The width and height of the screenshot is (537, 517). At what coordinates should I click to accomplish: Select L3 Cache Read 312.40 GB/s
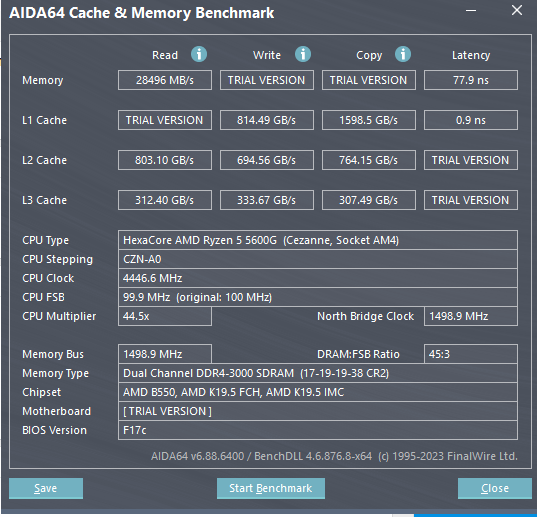pyautogui.click(x=165, y=200)
